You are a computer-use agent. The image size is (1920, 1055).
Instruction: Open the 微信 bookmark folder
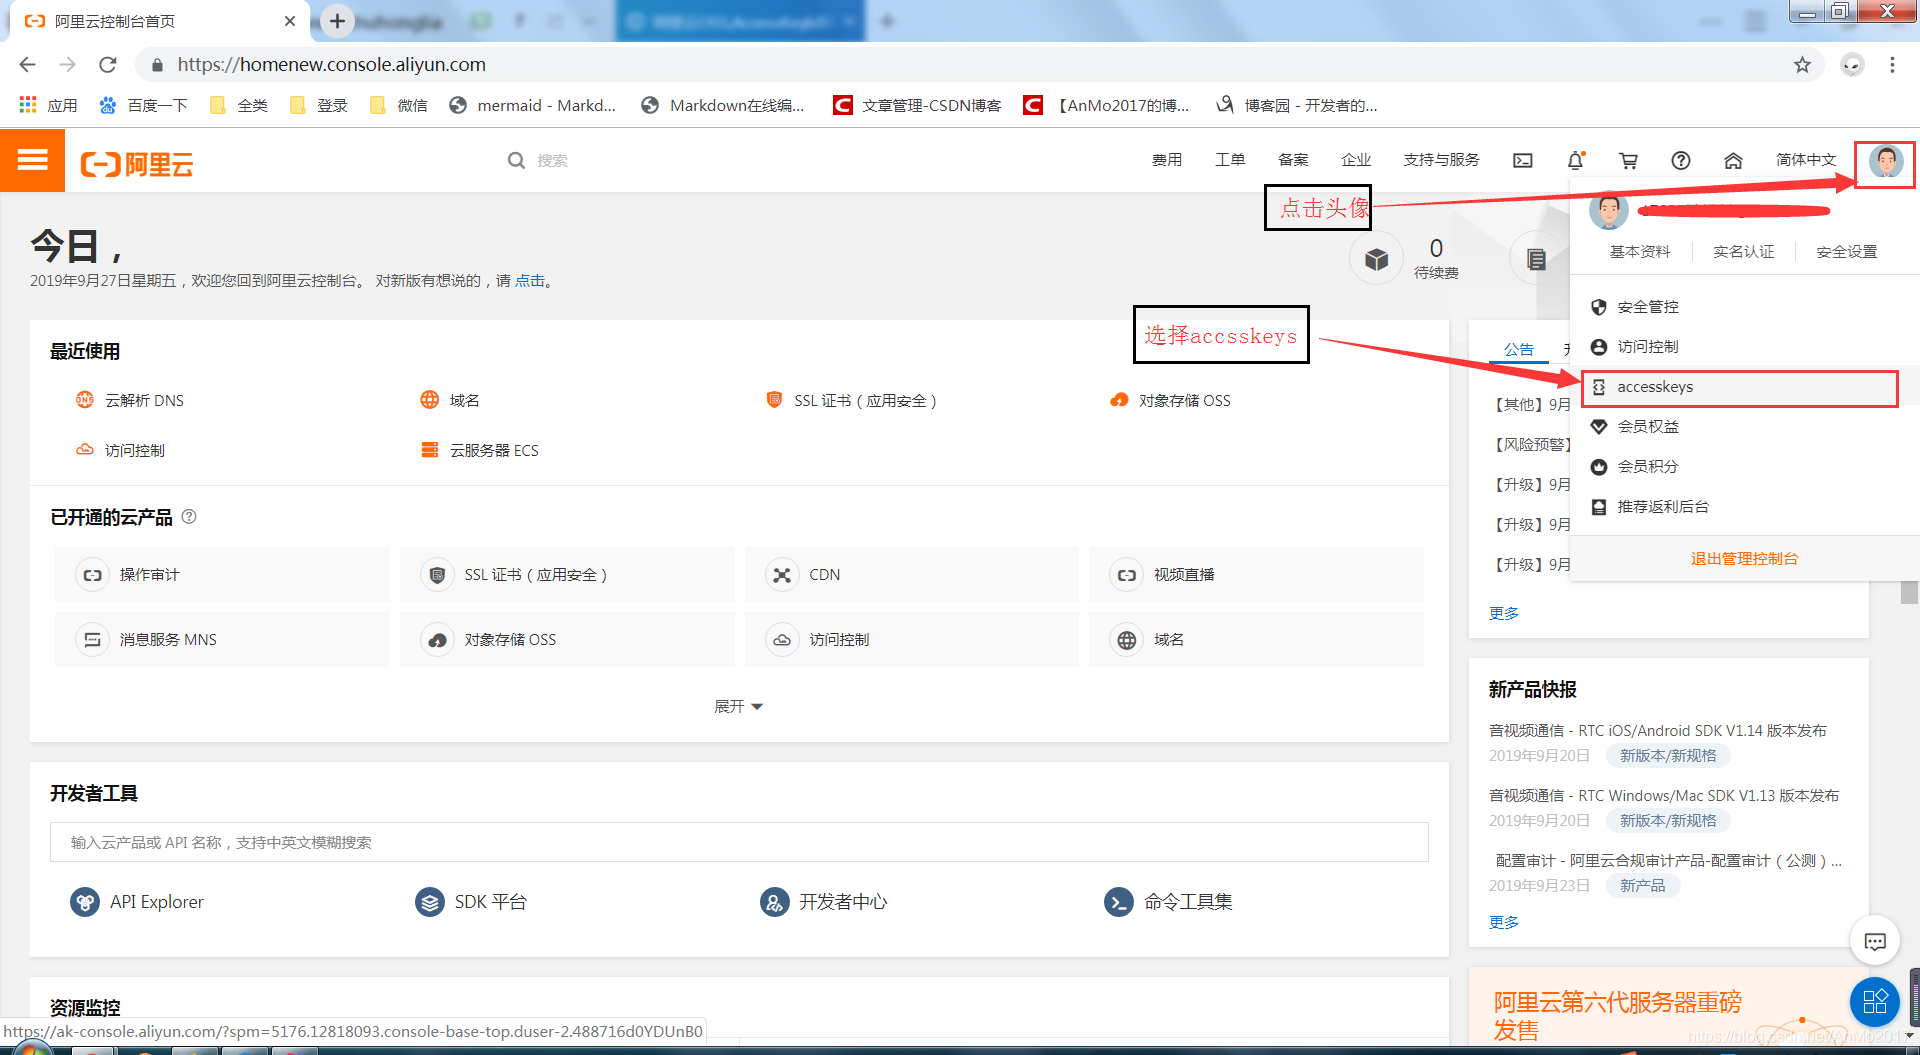[398, 105]
